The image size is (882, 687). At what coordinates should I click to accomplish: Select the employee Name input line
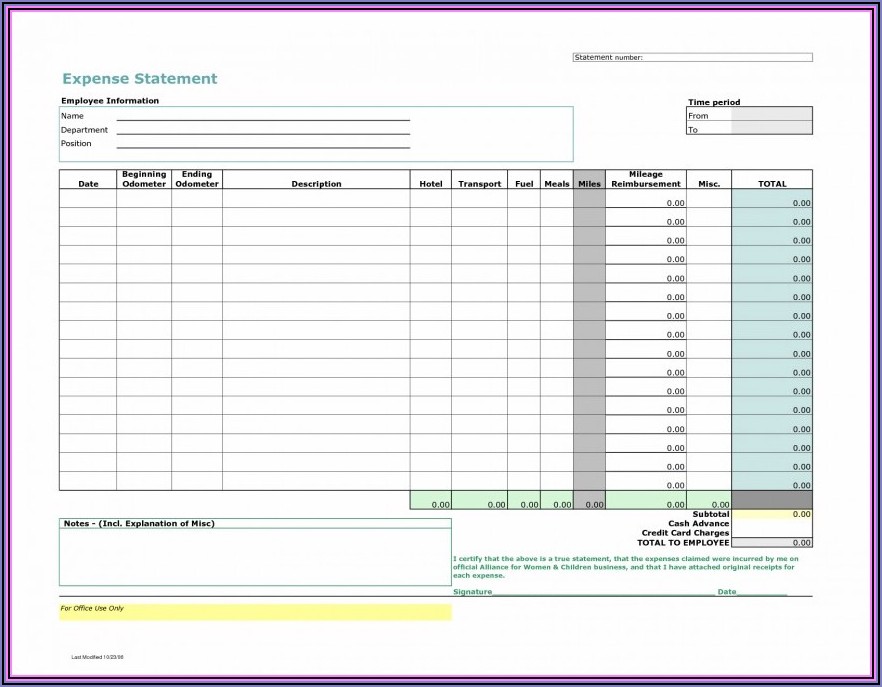coord(263,116)
